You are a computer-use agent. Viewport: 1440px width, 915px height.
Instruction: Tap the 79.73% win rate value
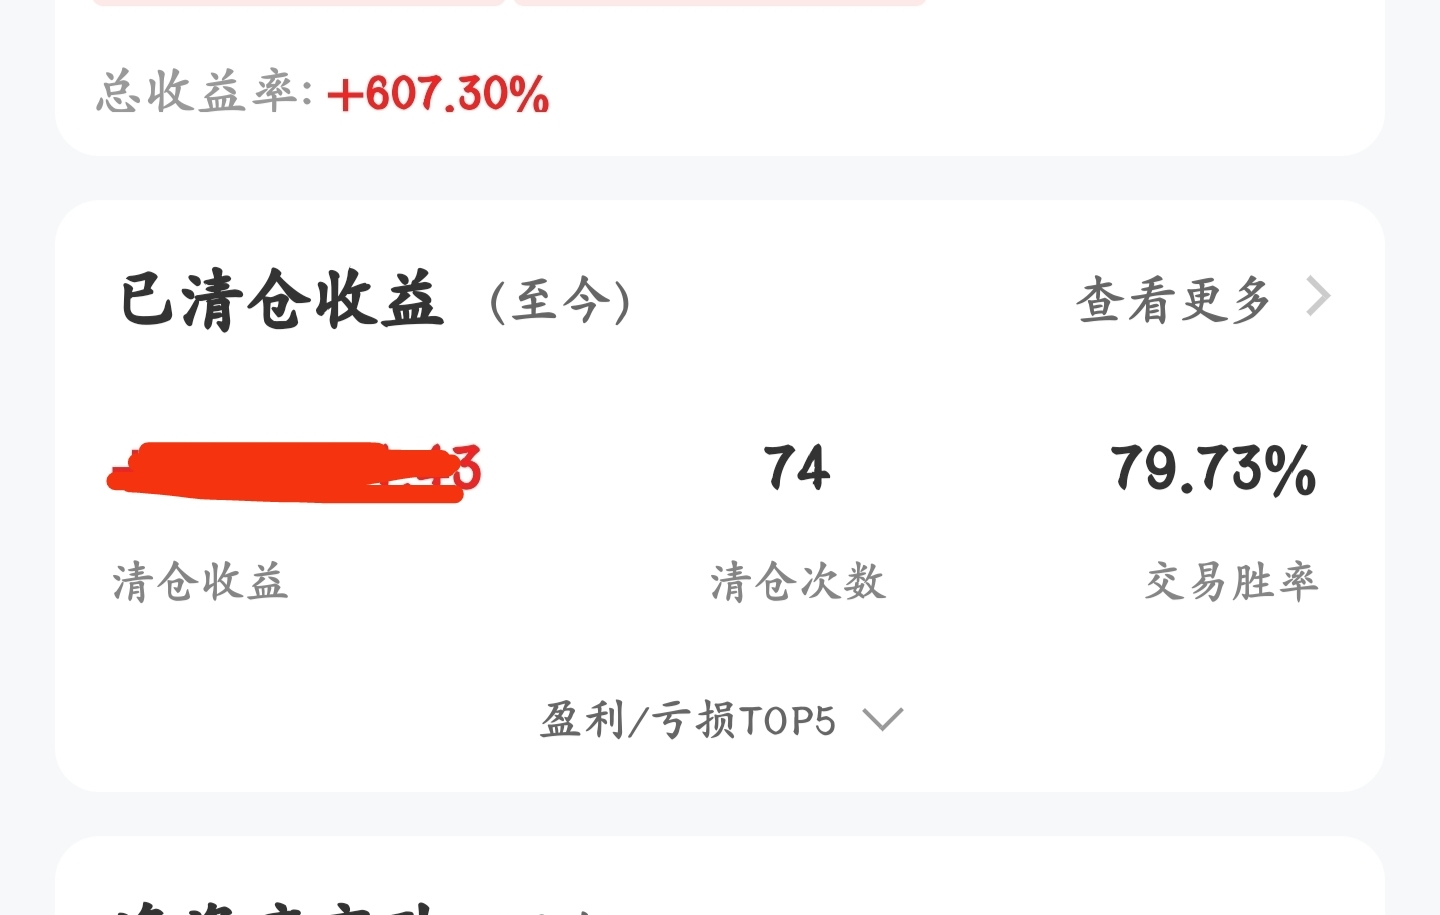click(1213, 469)
